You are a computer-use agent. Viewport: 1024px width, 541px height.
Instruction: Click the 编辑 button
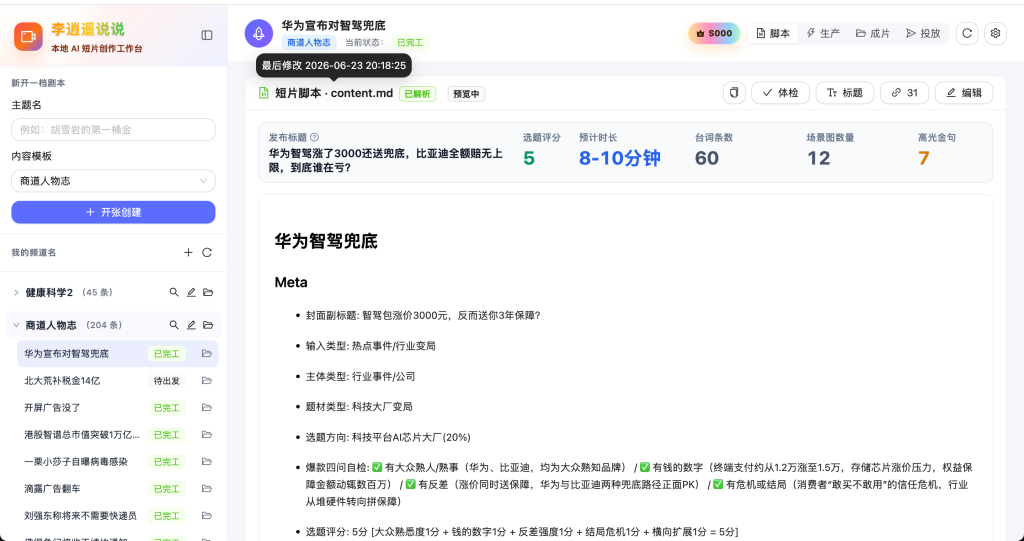pyautogui.click(x=964, y=93)
